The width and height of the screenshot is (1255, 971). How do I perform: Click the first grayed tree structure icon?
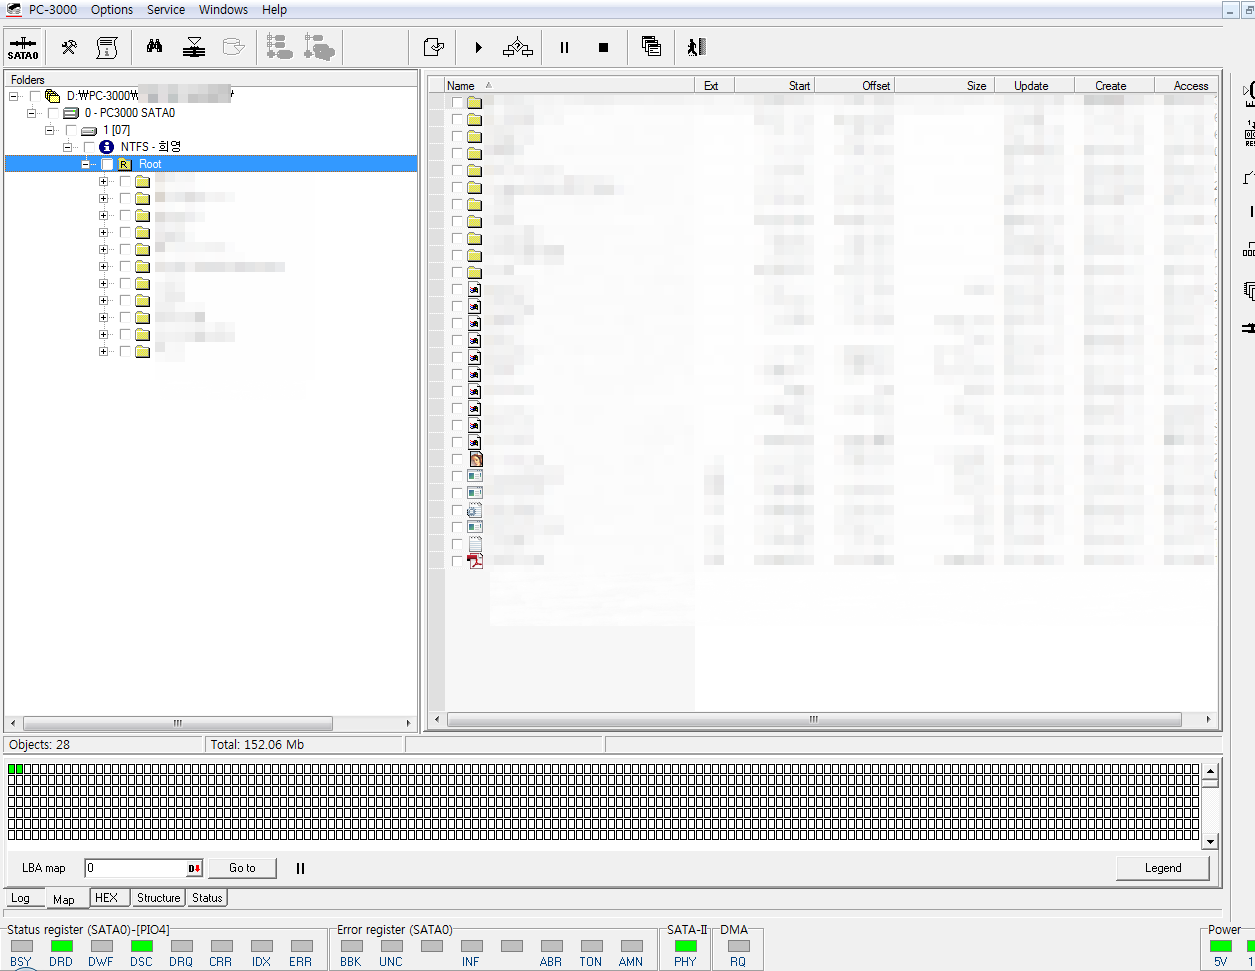coord(280,47)
